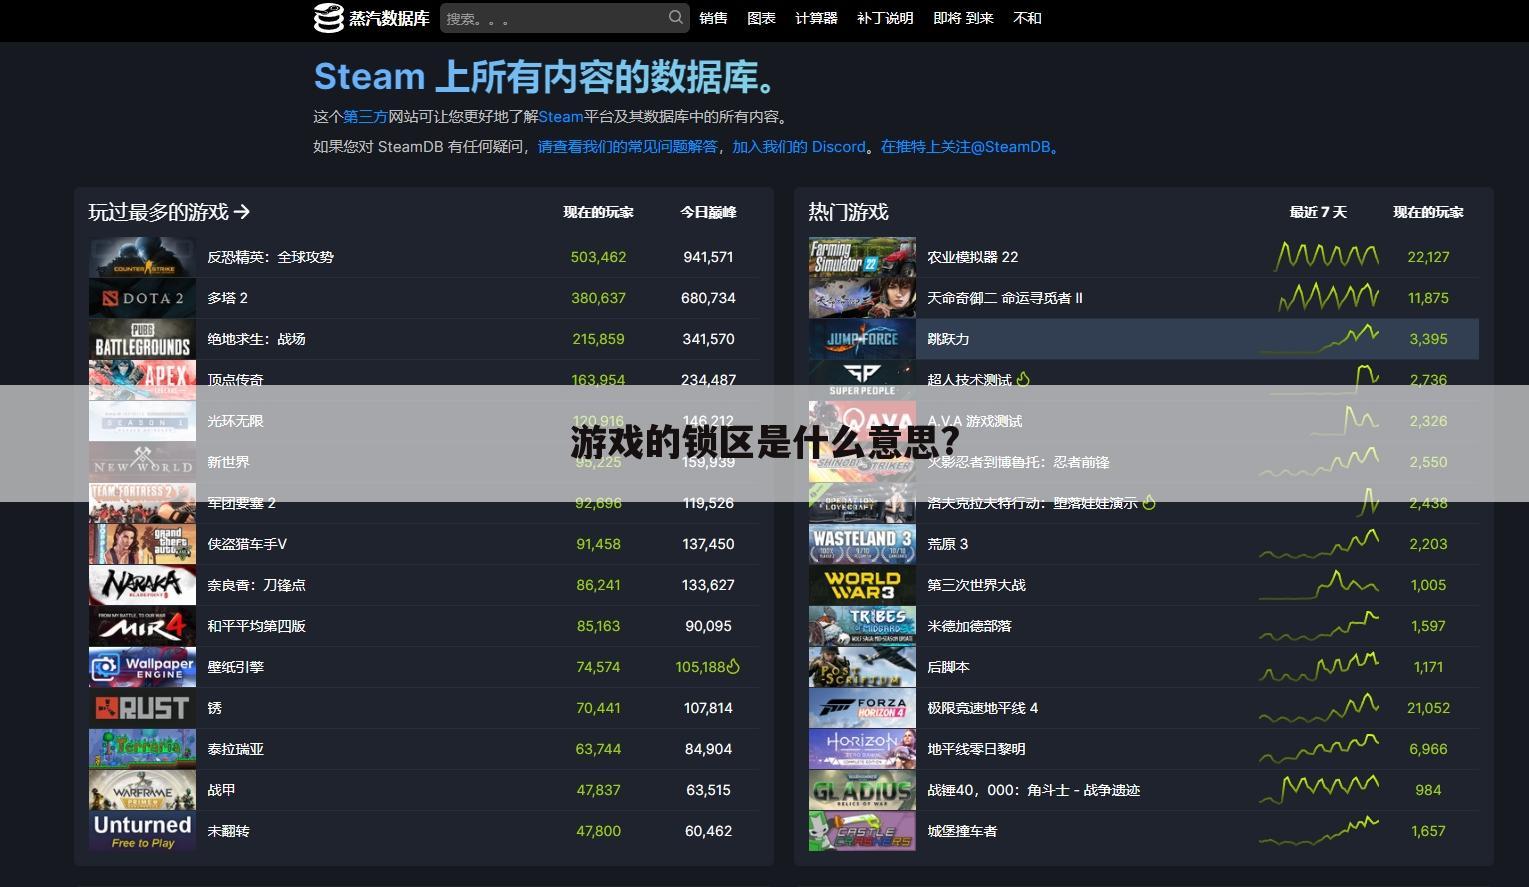Open the 计算器 menu item
Screen dimensions: 1529x887
pyautogui.click(x=816, y=18)
